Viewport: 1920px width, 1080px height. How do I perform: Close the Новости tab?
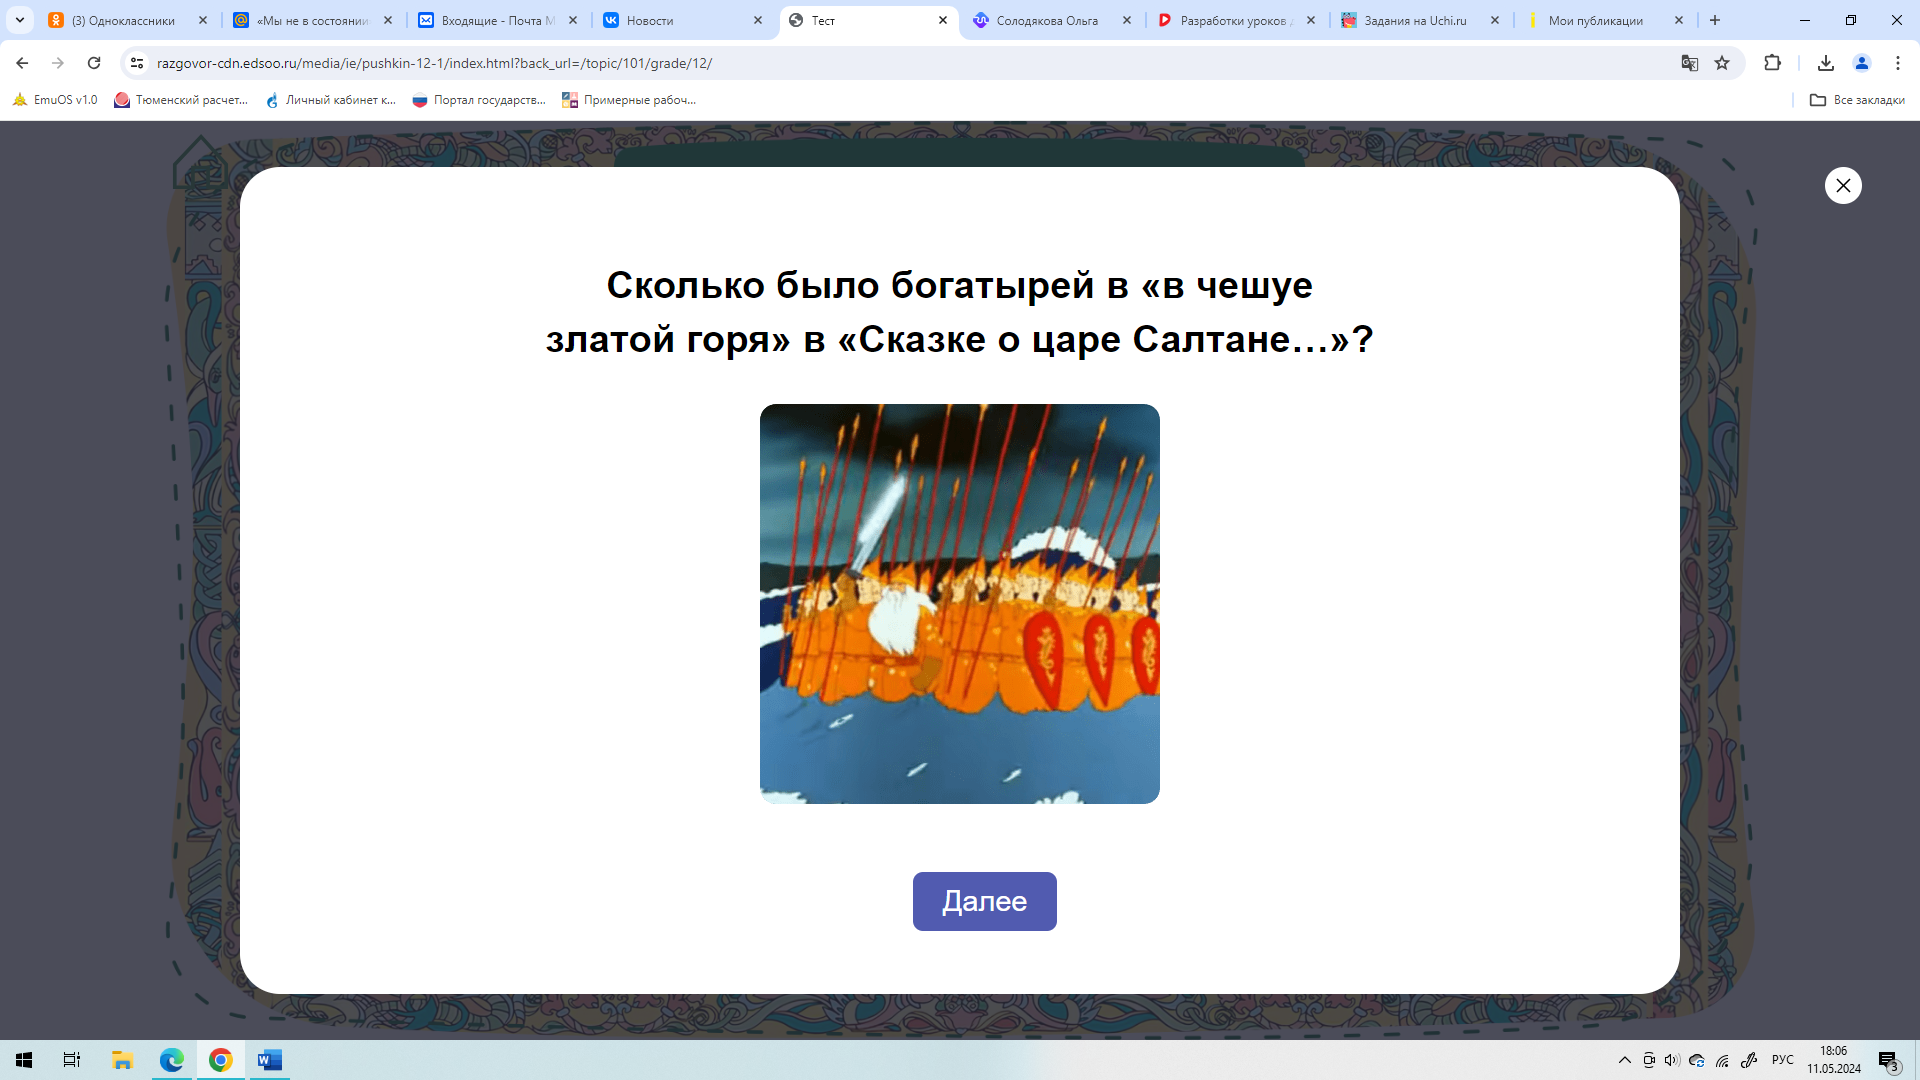pyautogui.click(x=757, y=20)
